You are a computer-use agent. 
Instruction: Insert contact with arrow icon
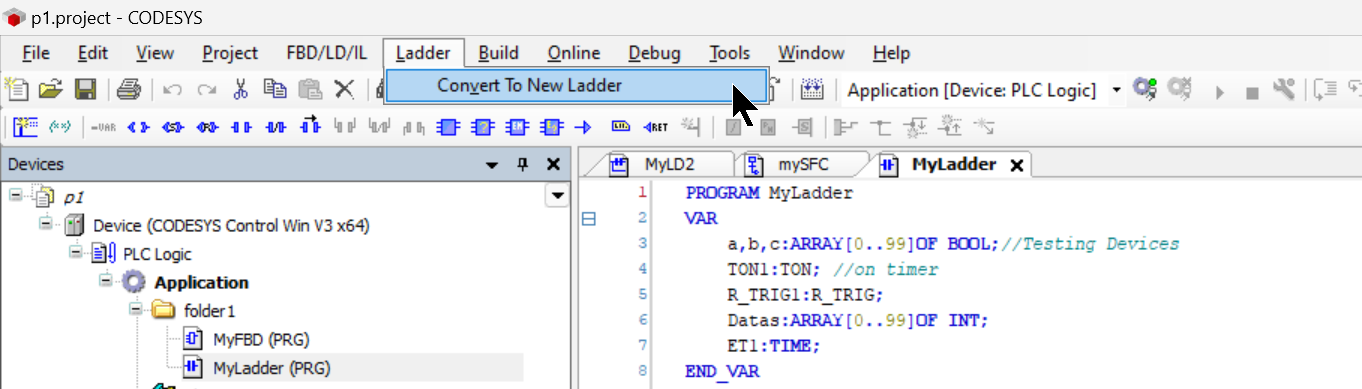coord(310,125)
